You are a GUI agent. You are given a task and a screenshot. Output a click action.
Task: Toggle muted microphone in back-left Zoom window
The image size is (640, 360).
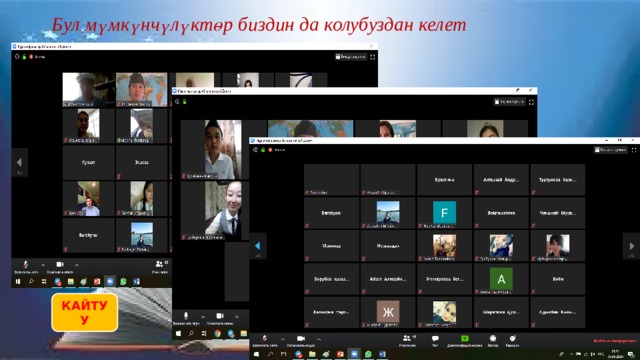click(26, 264)
